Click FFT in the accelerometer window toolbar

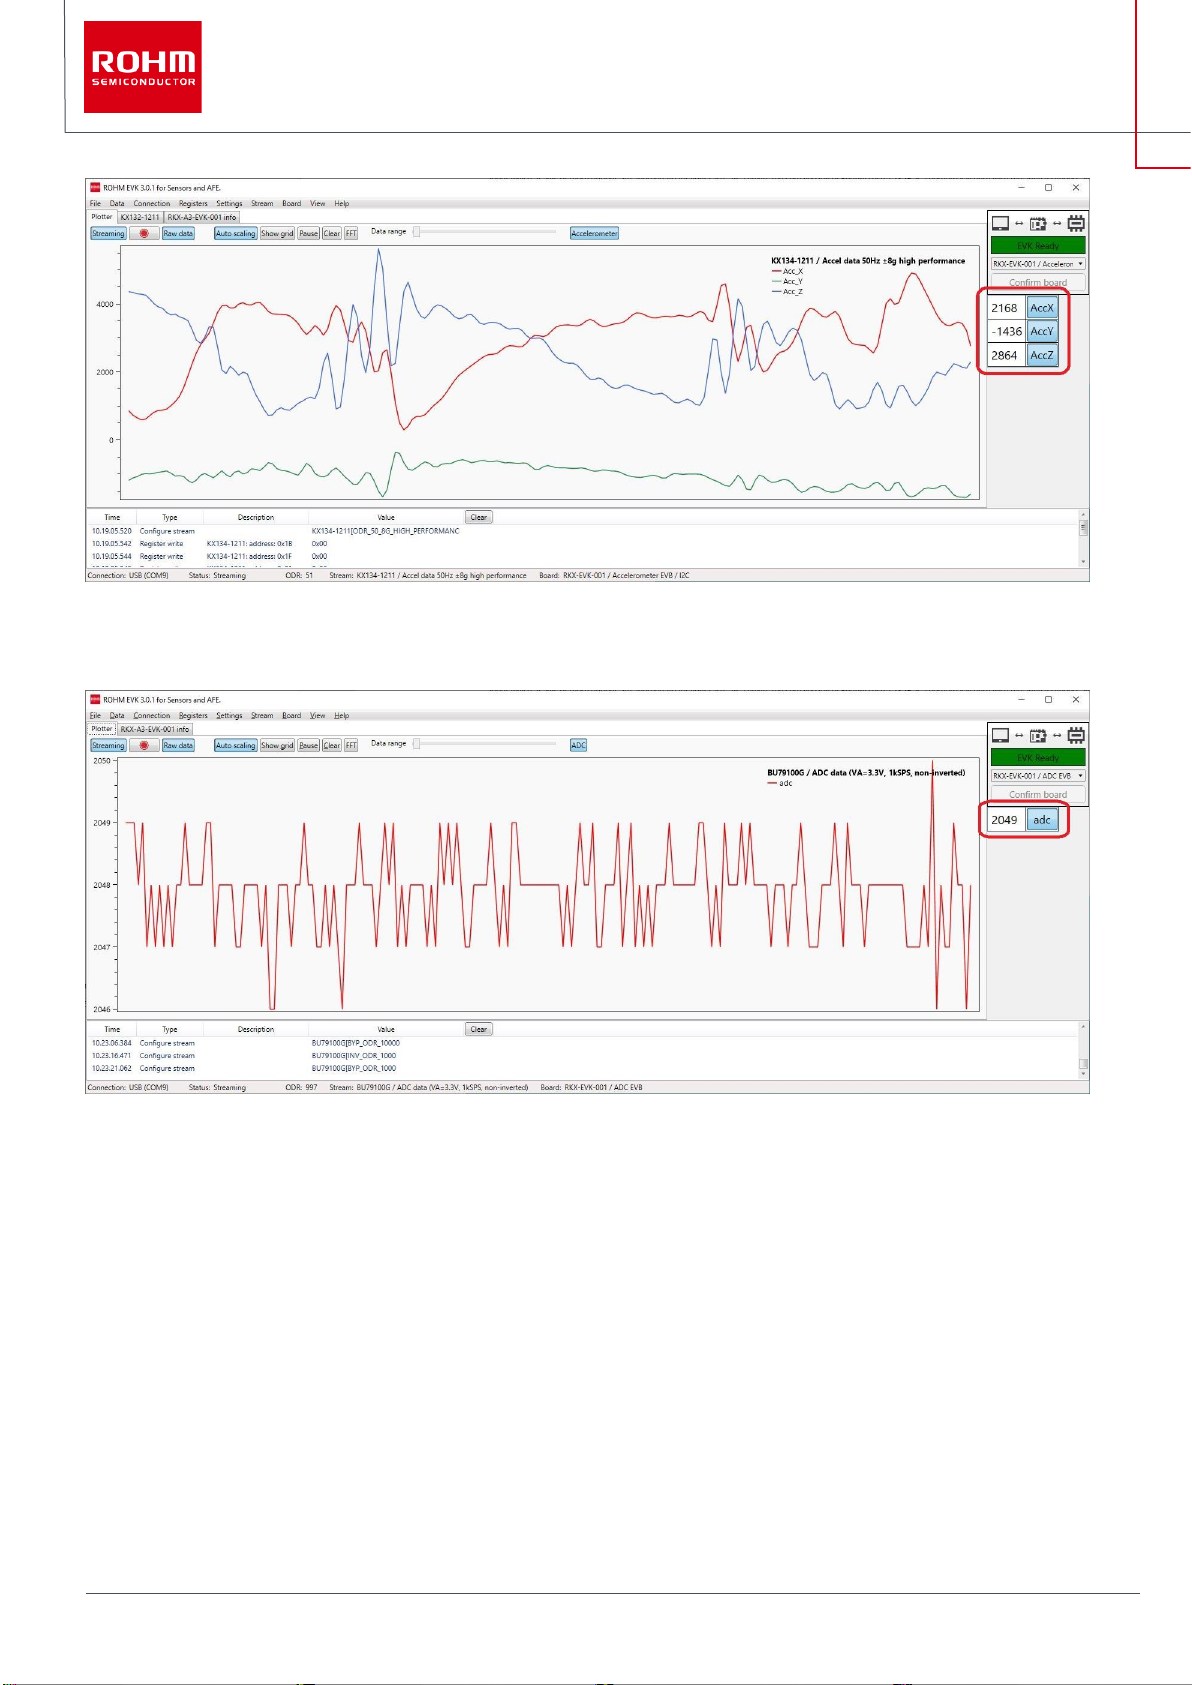[351, 234]
